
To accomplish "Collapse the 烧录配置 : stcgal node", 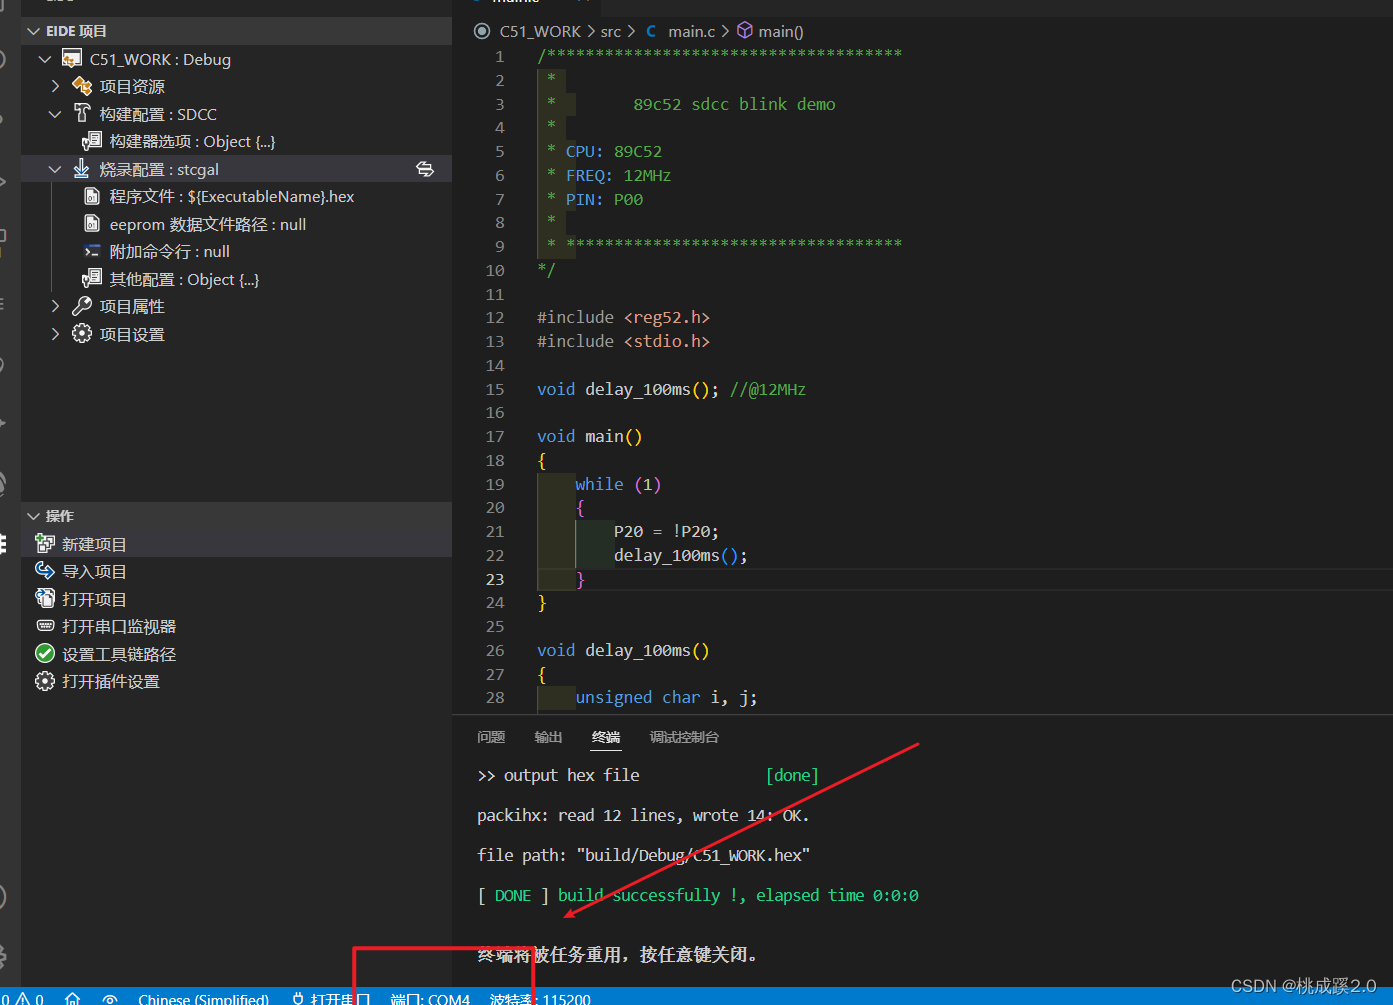I will click(55, 169).
